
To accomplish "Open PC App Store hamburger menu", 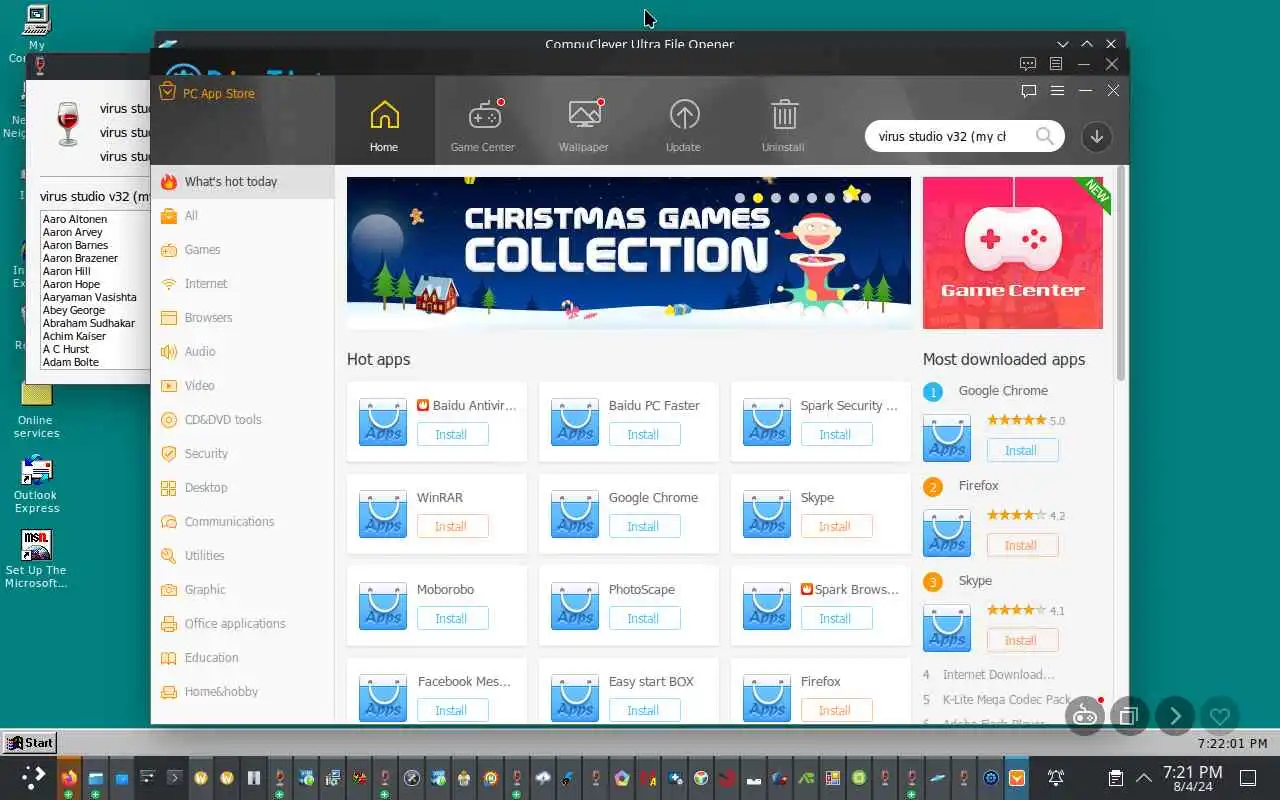I will click(1057, 90).
